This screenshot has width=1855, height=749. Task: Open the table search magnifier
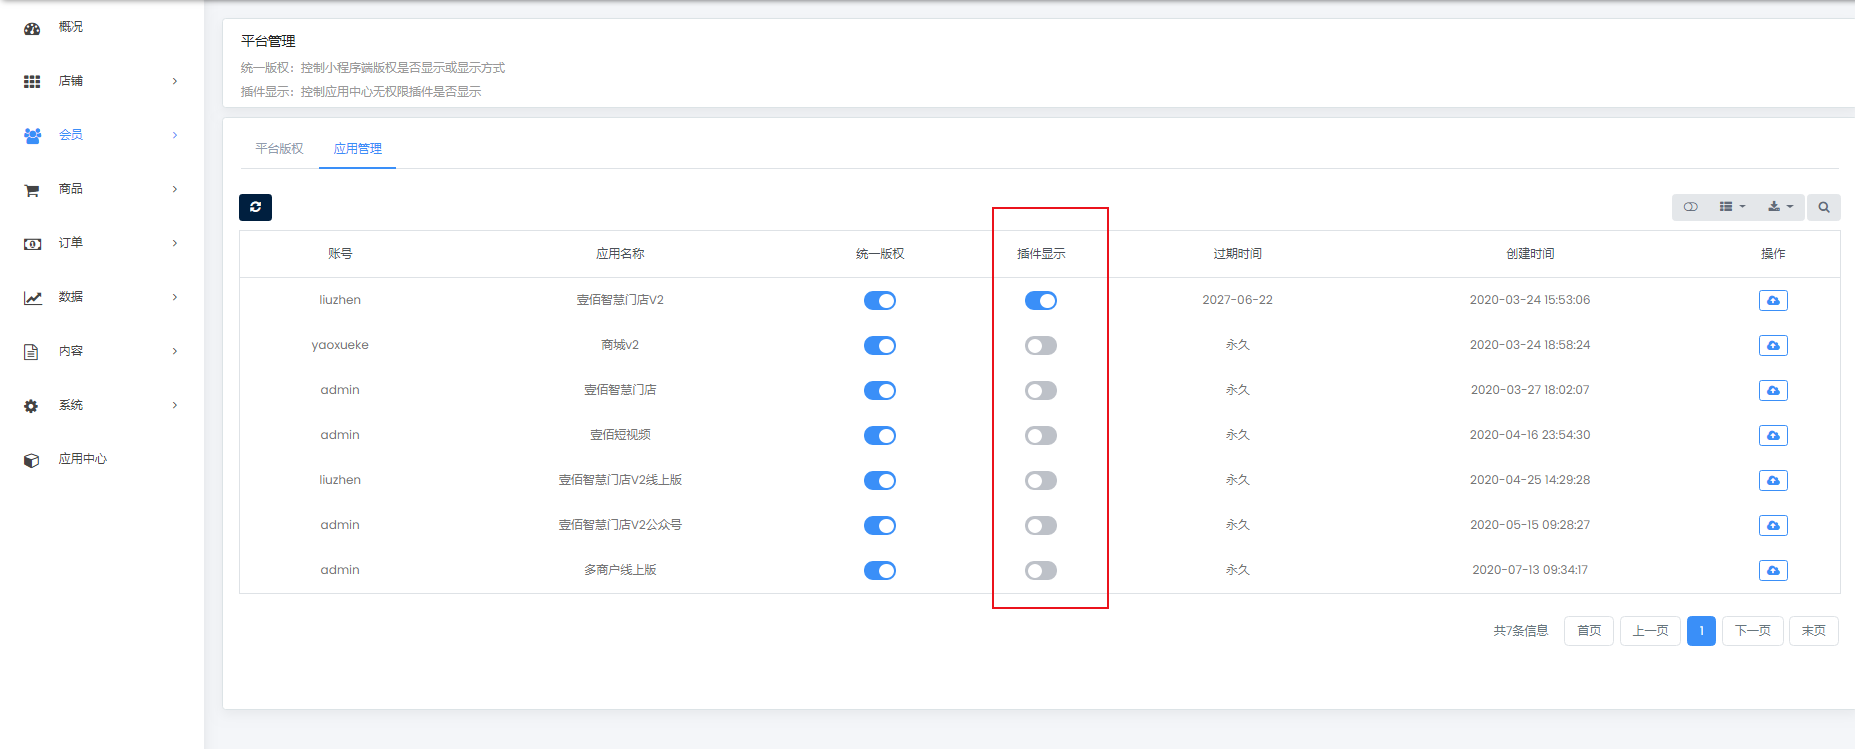point(1824,207)
